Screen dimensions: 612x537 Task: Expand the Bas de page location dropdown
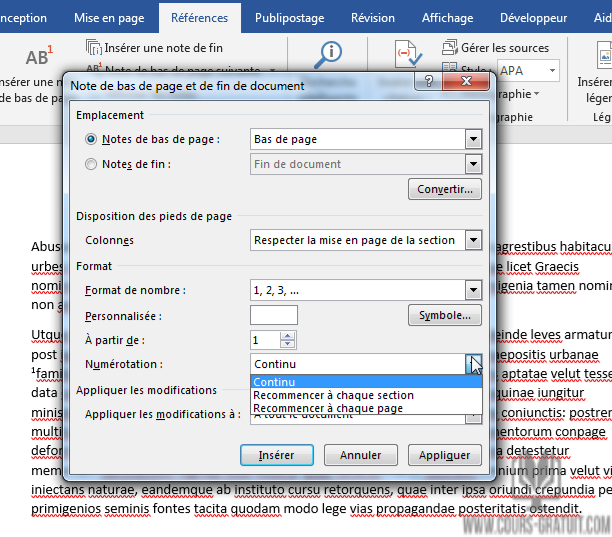tap(473, 140)
